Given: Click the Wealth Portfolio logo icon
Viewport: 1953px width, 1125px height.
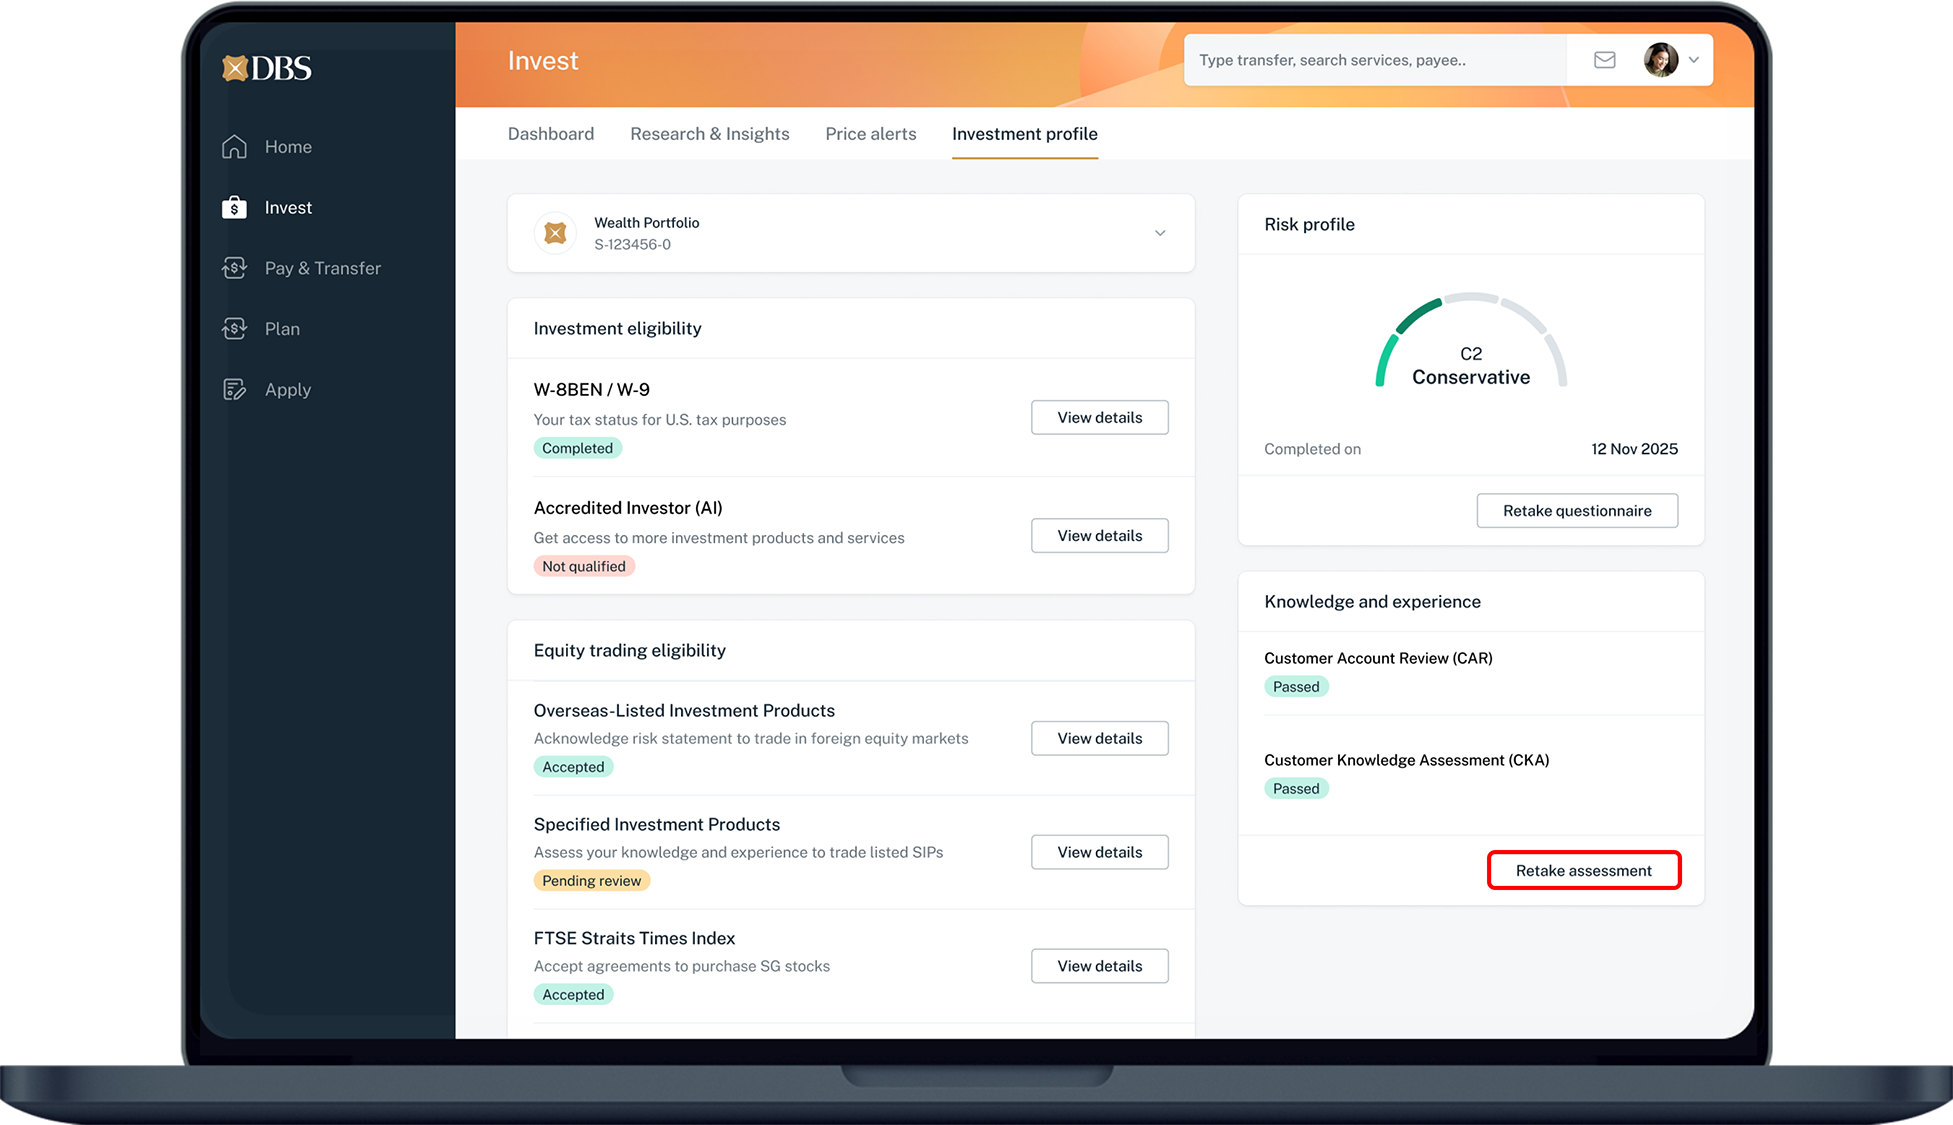Looking at the screenshot, I should pos(555,233).
